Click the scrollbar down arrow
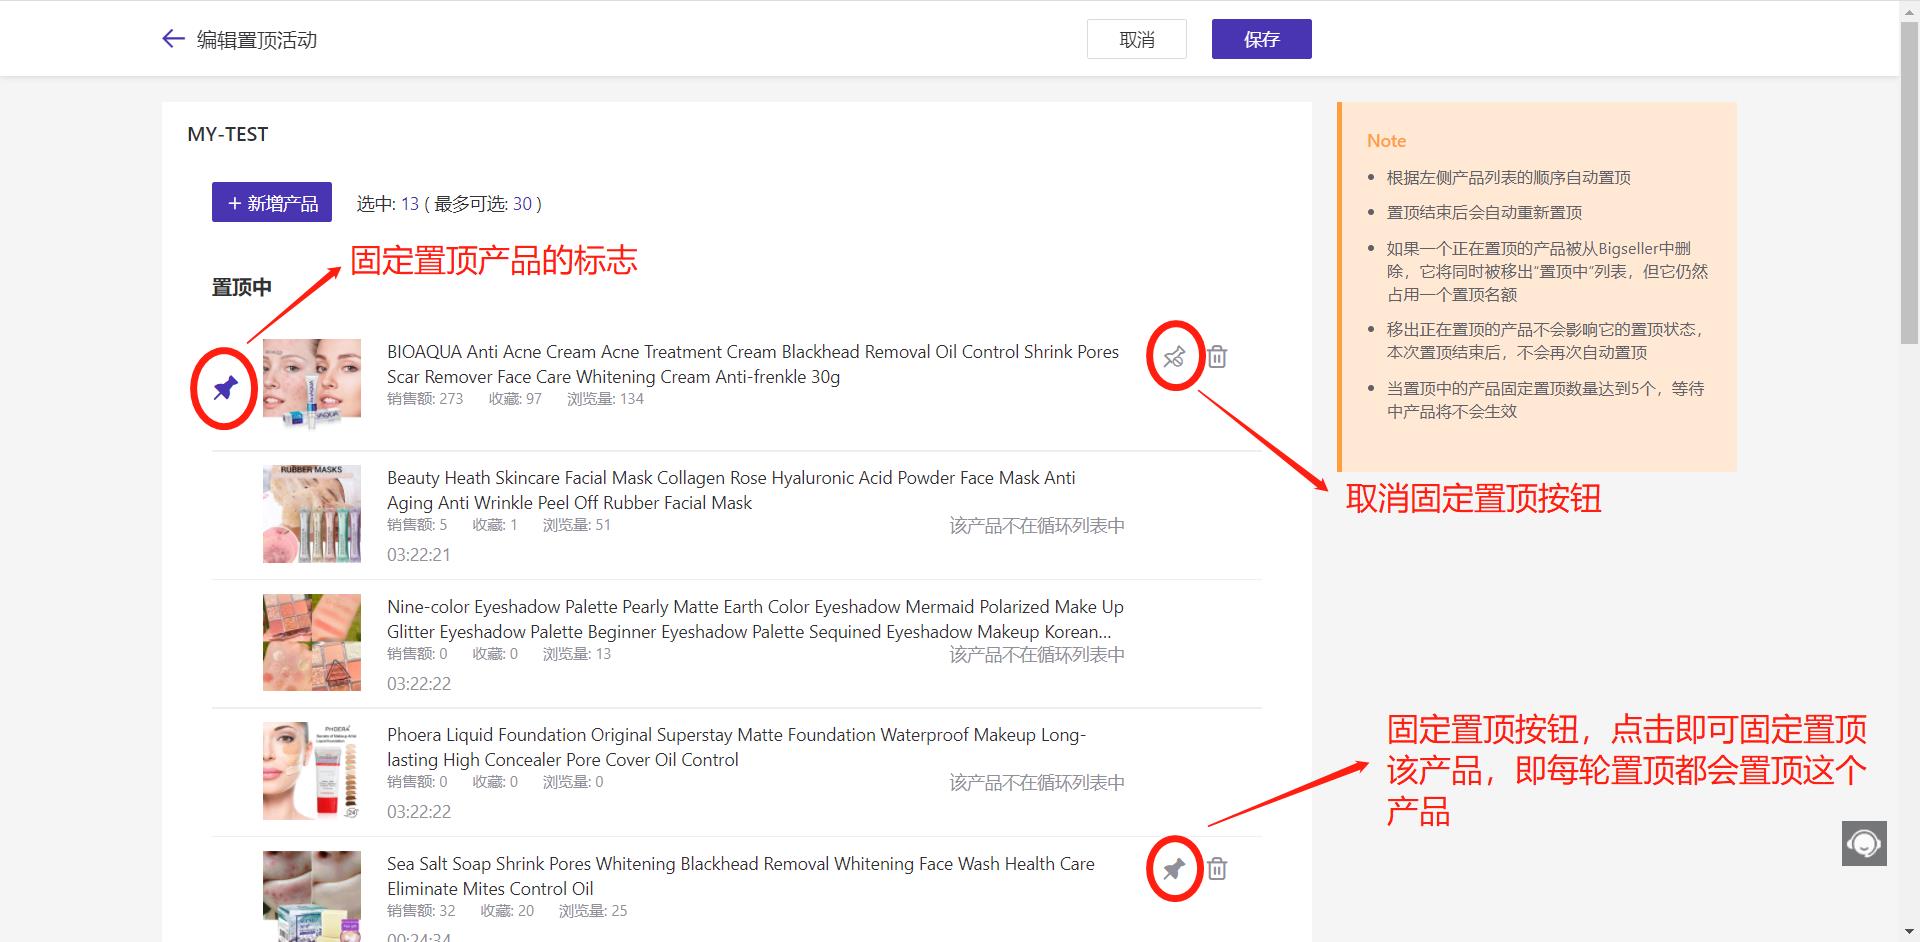Image resolution: width=1920 pixels, height=942 pixels. (1909, 932)
